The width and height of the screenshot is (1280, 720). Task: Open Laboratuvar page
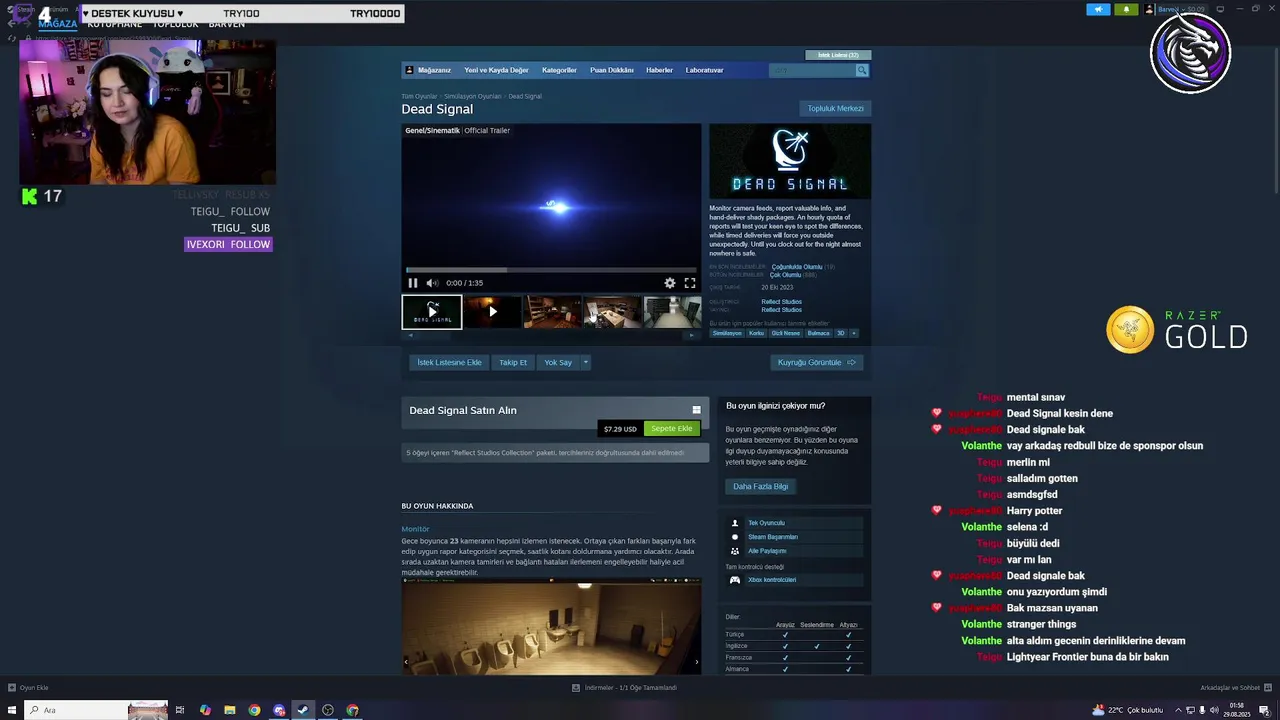point(704,70)
